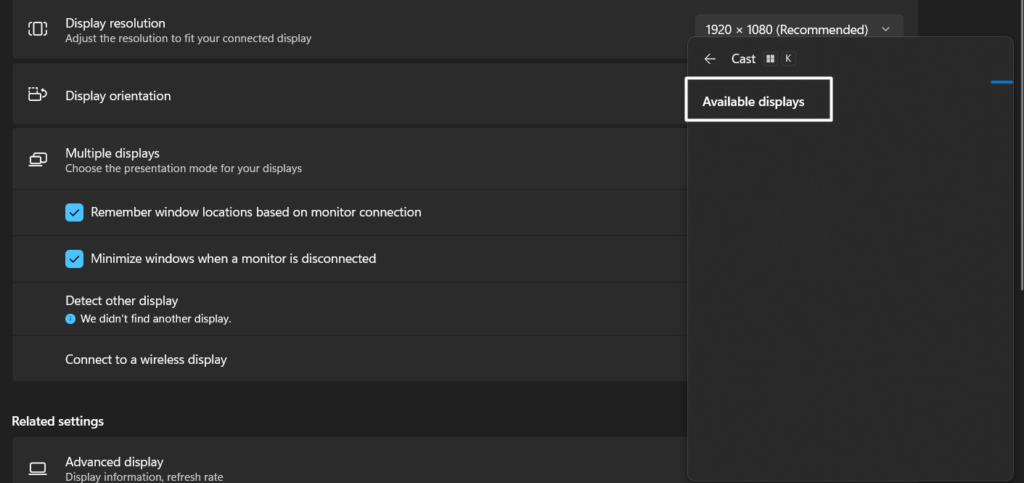Viewport: 1024px width, 483px height.
Task: Open the Display orientation setting label
Action: [x=118, y=96]
